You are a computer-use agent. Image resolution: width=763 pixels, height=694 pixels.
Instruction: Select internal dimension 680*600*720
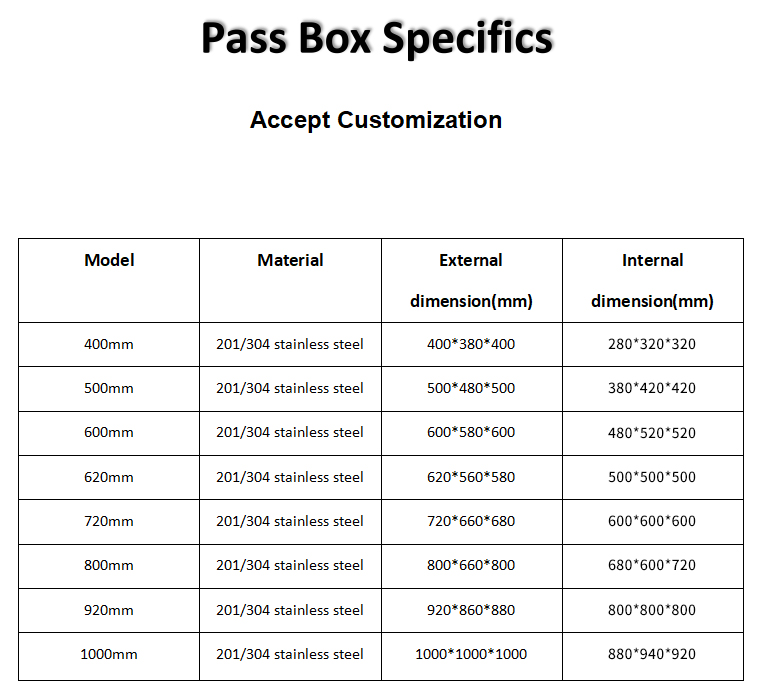(x=652, y=565)
